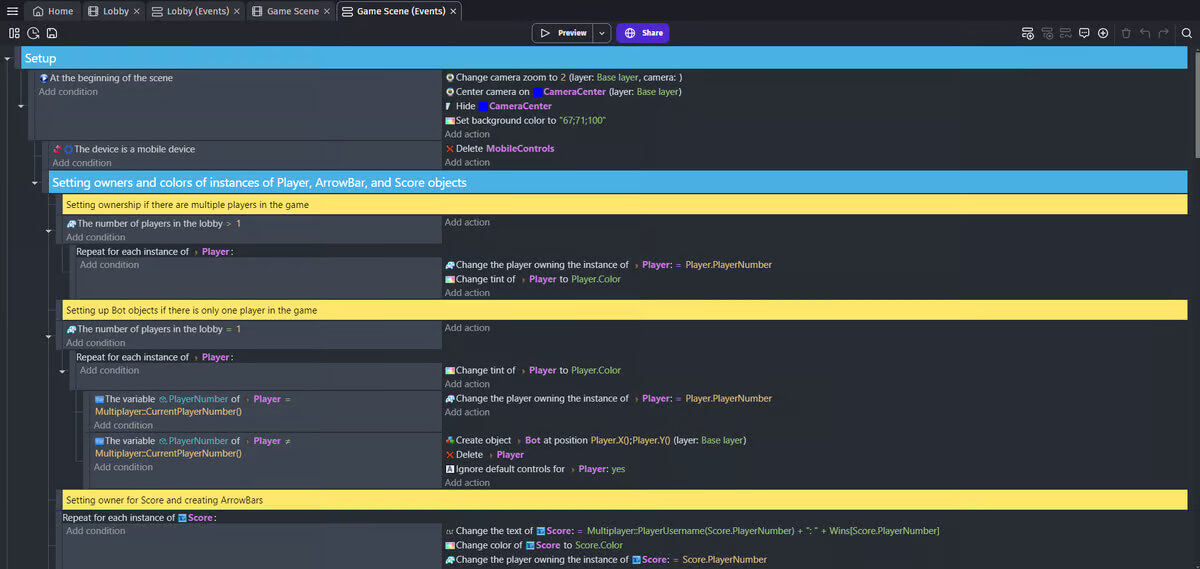Redo the last undone change
Viewport: 1200px width, 569px height.
pos(1163,33)
